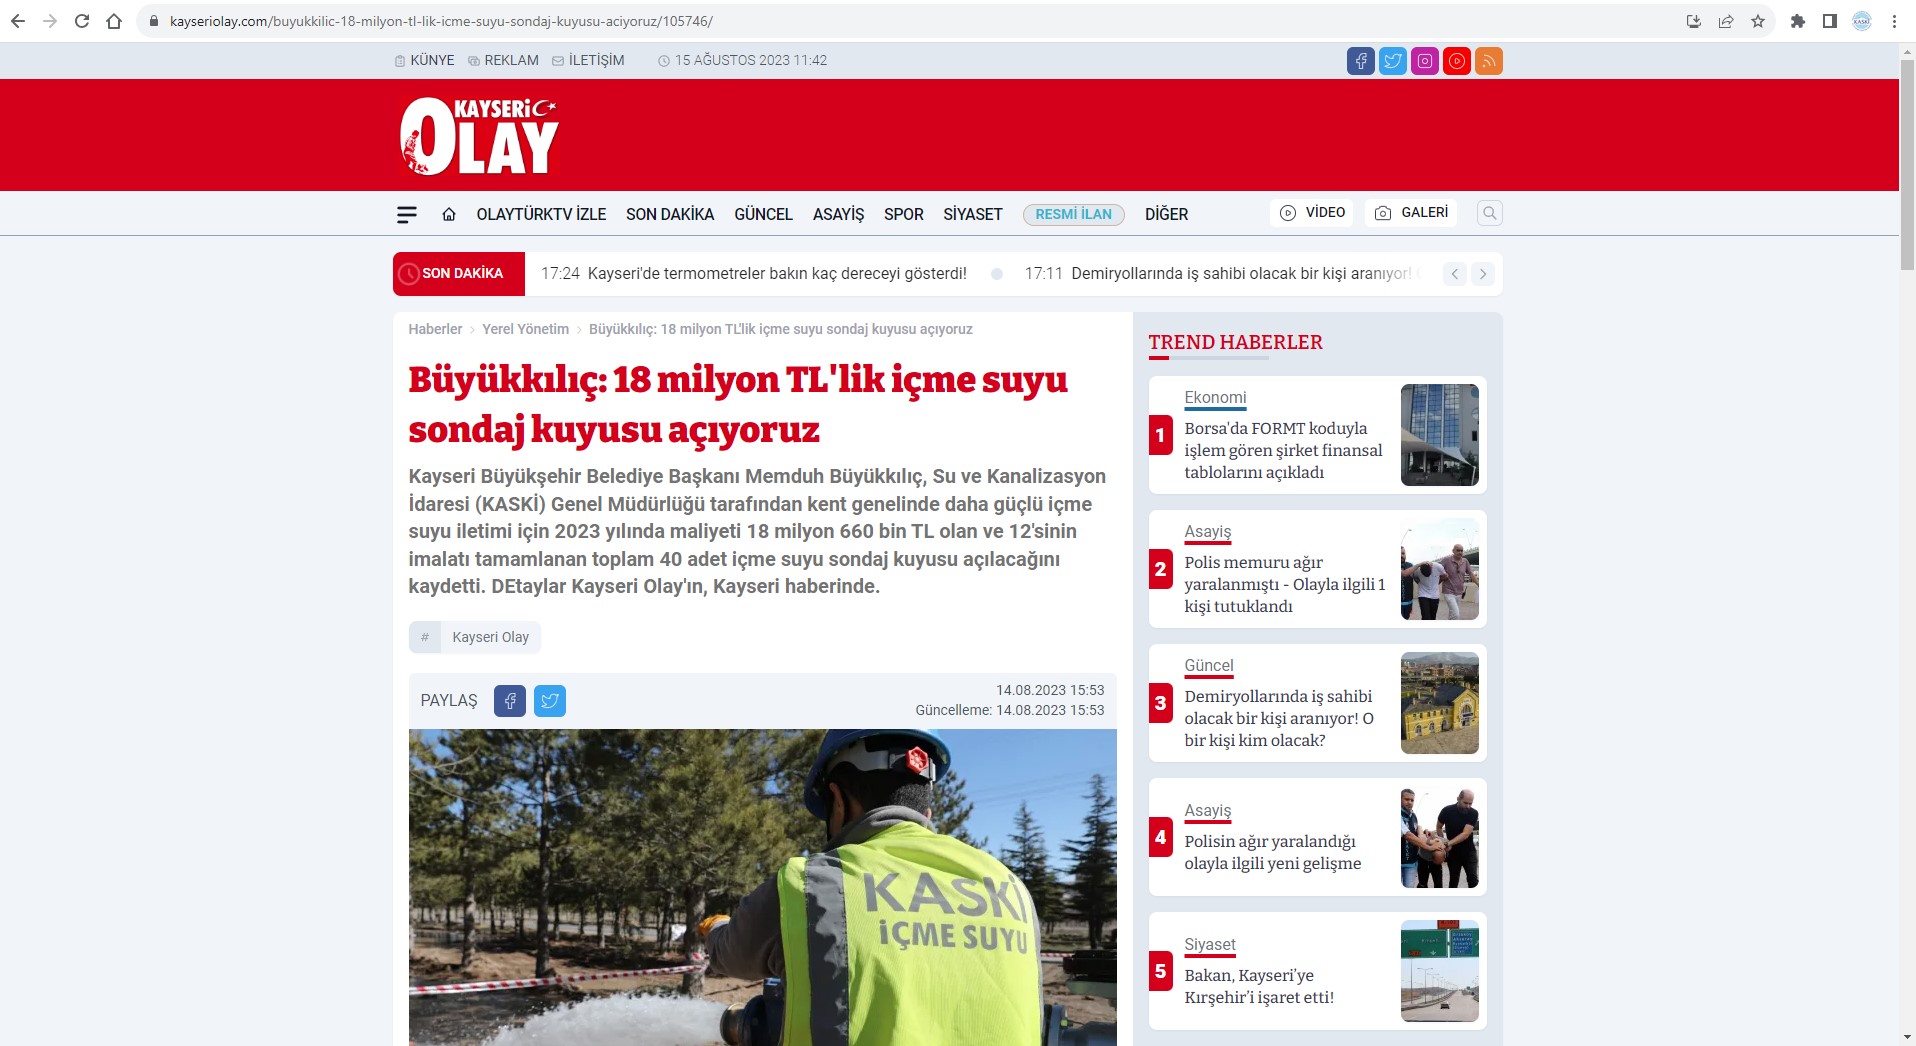Open the hamburger menu icon
The width and height of the screenshot is (1916, 1046).
coord(407,214)
